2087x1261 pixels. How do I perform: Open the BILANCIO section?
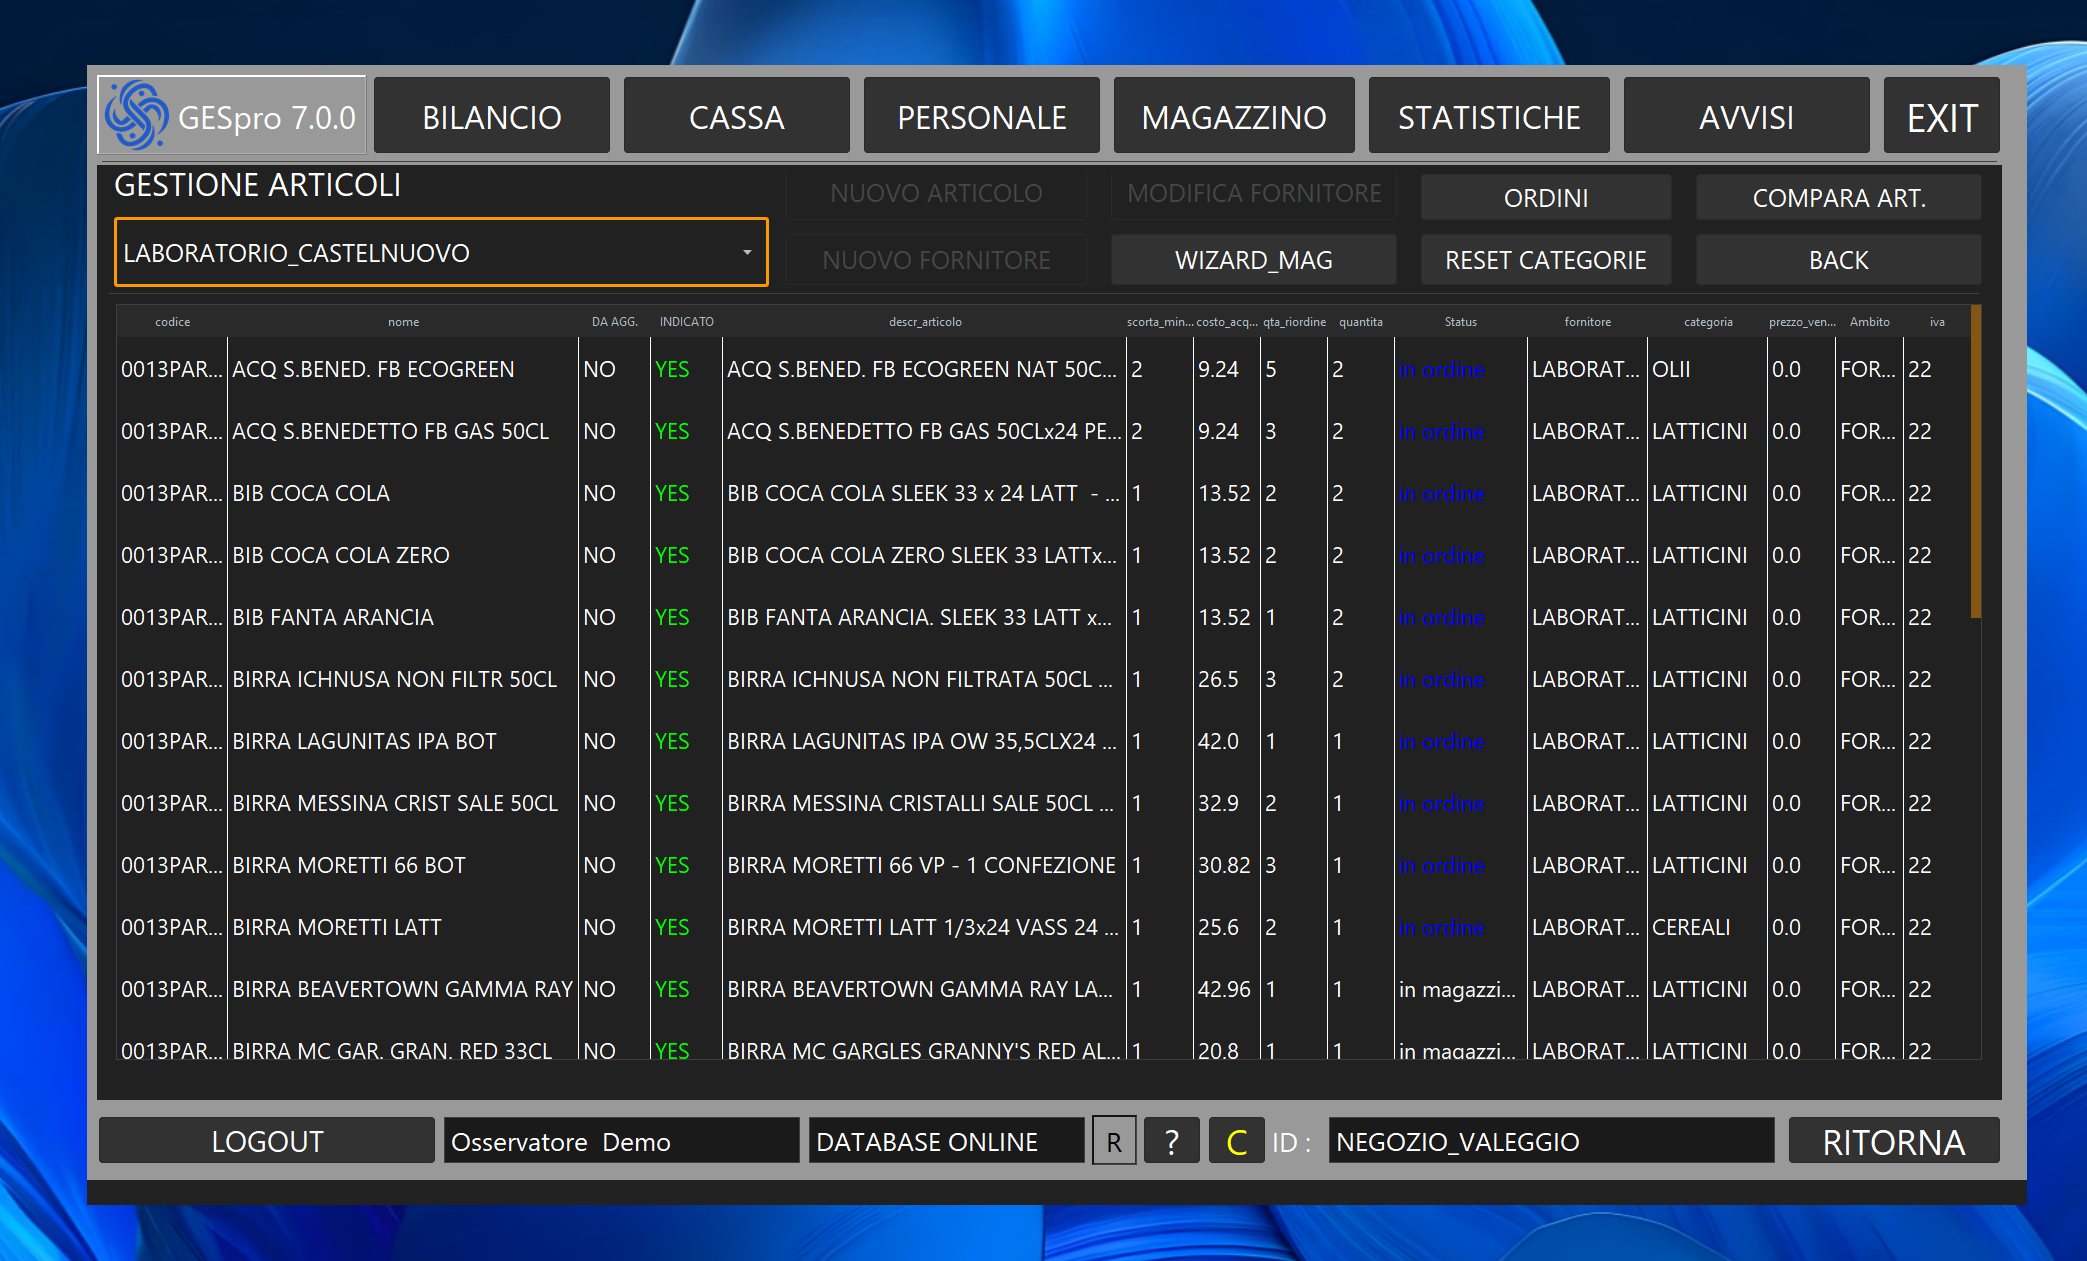[492, 116]
